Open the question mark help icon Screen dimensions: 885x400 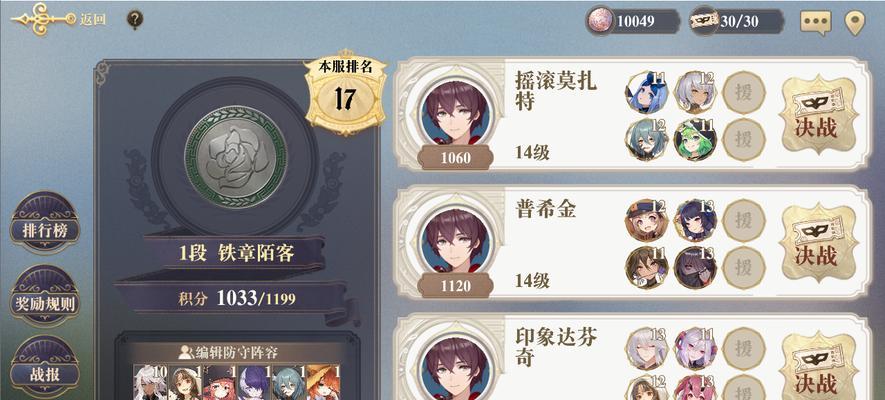pos(134,20)
